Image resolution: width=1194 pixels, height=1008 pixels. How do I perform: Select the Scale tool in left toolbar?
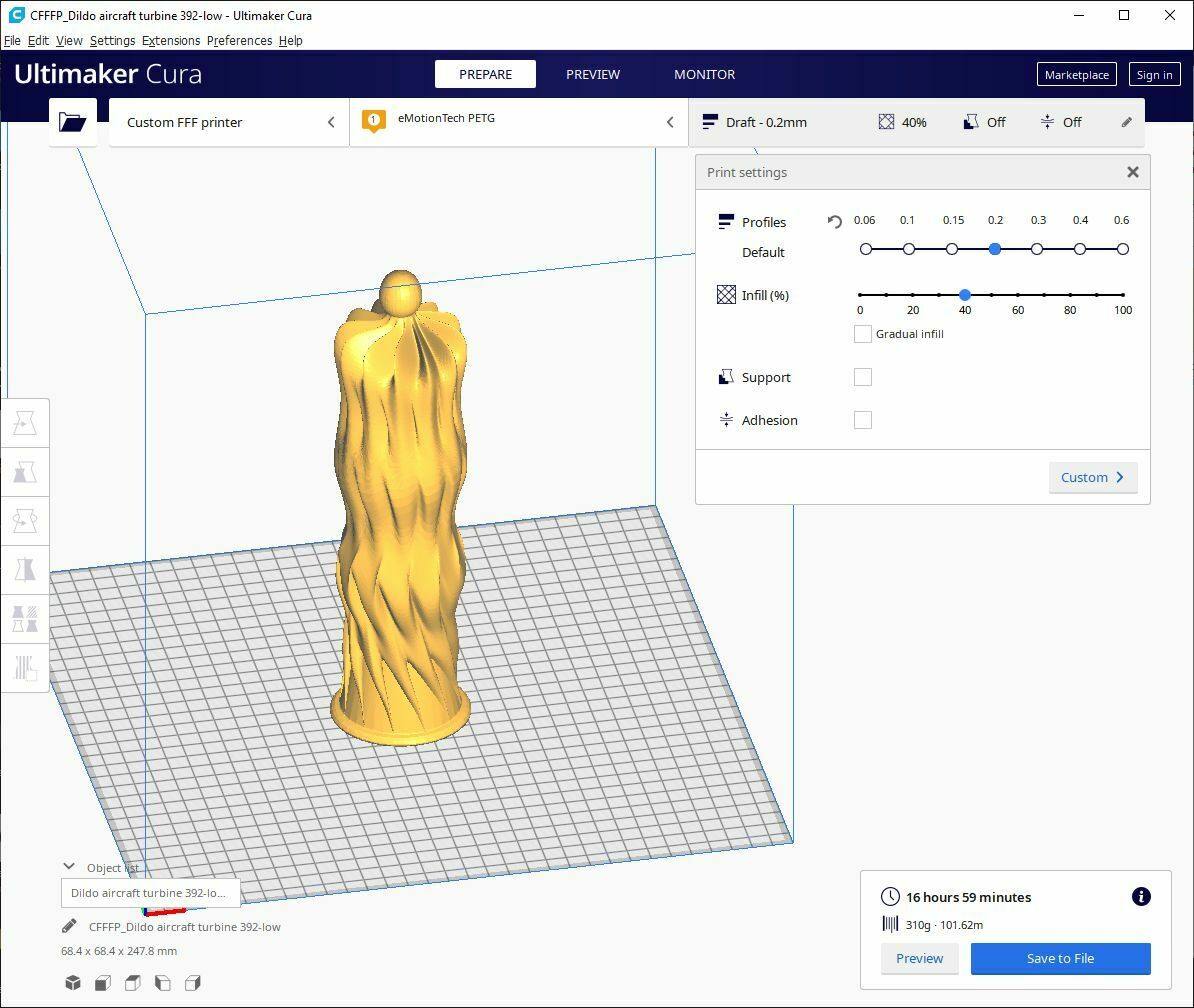point(25,472)
